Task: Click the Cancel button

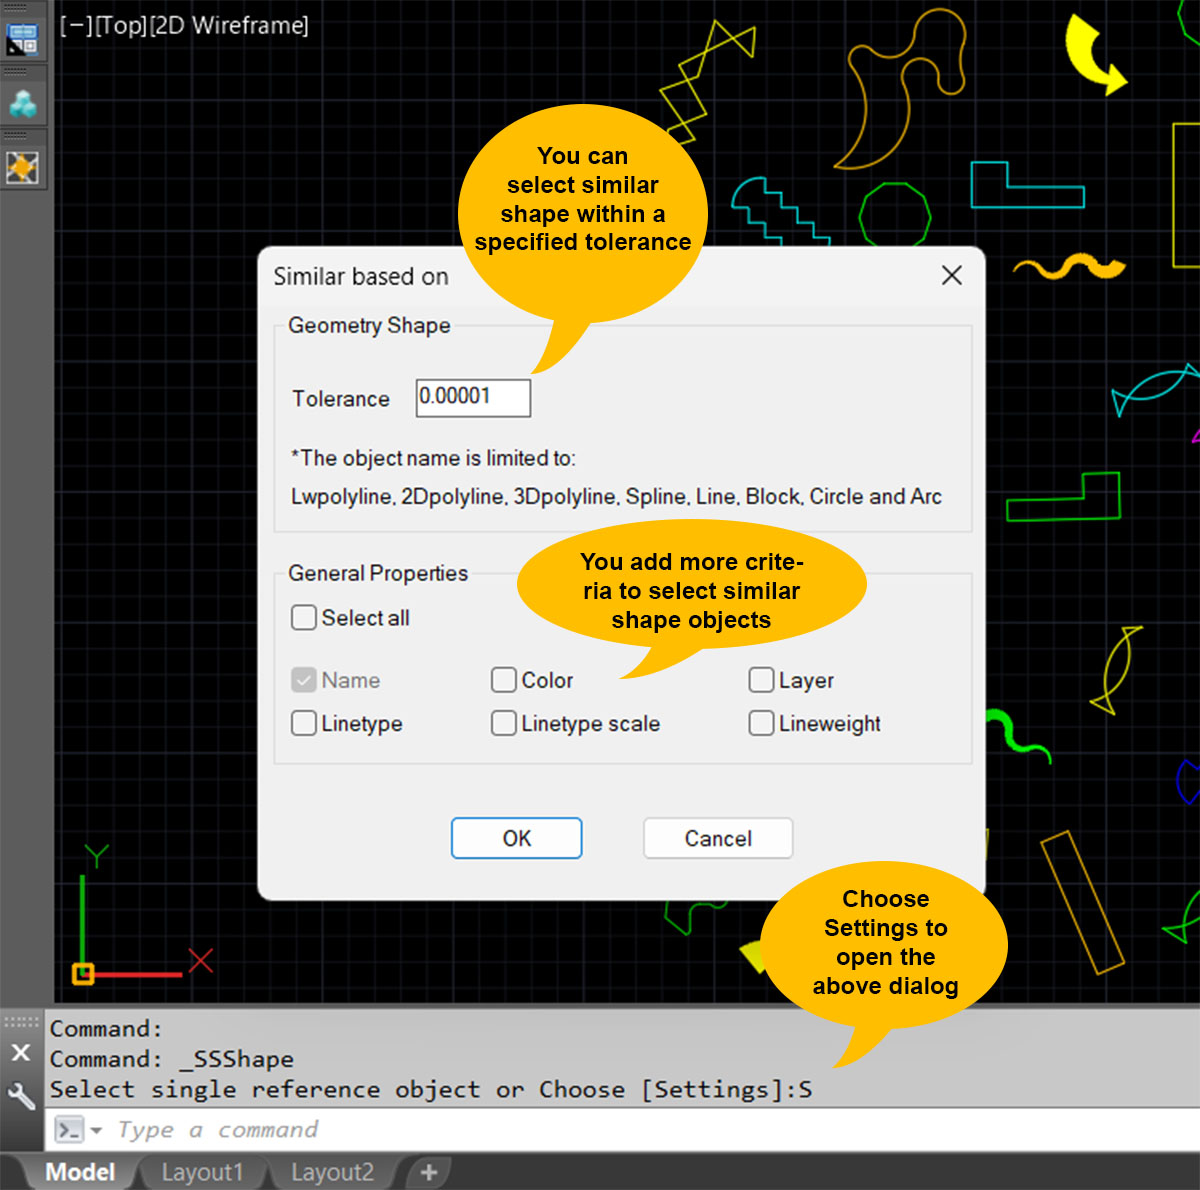Action: 718,838
